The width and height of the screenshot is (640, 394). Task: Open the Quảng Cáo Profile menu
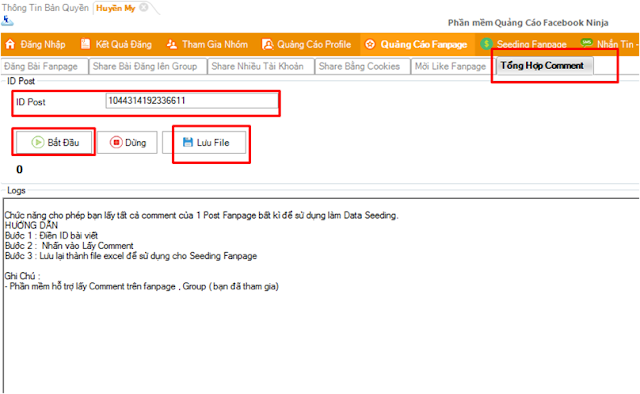click(307, 44)
